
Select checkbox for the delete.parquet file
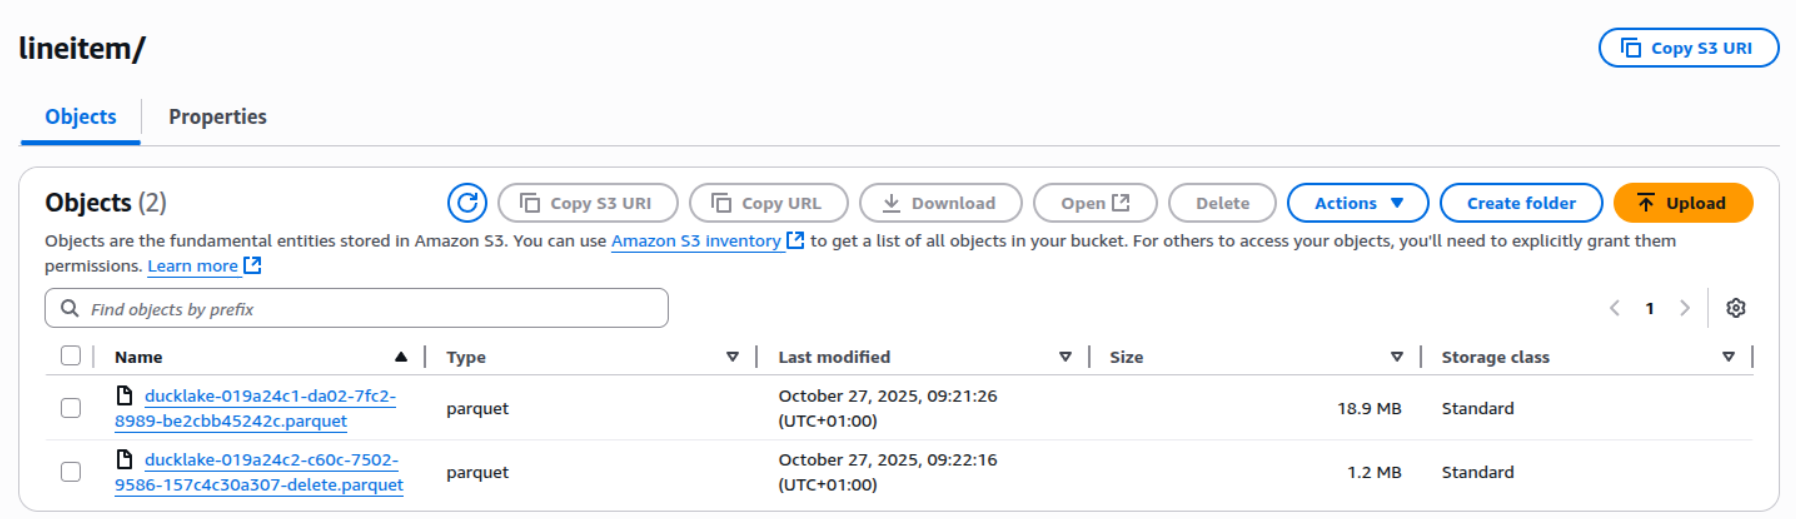[71, 472]
